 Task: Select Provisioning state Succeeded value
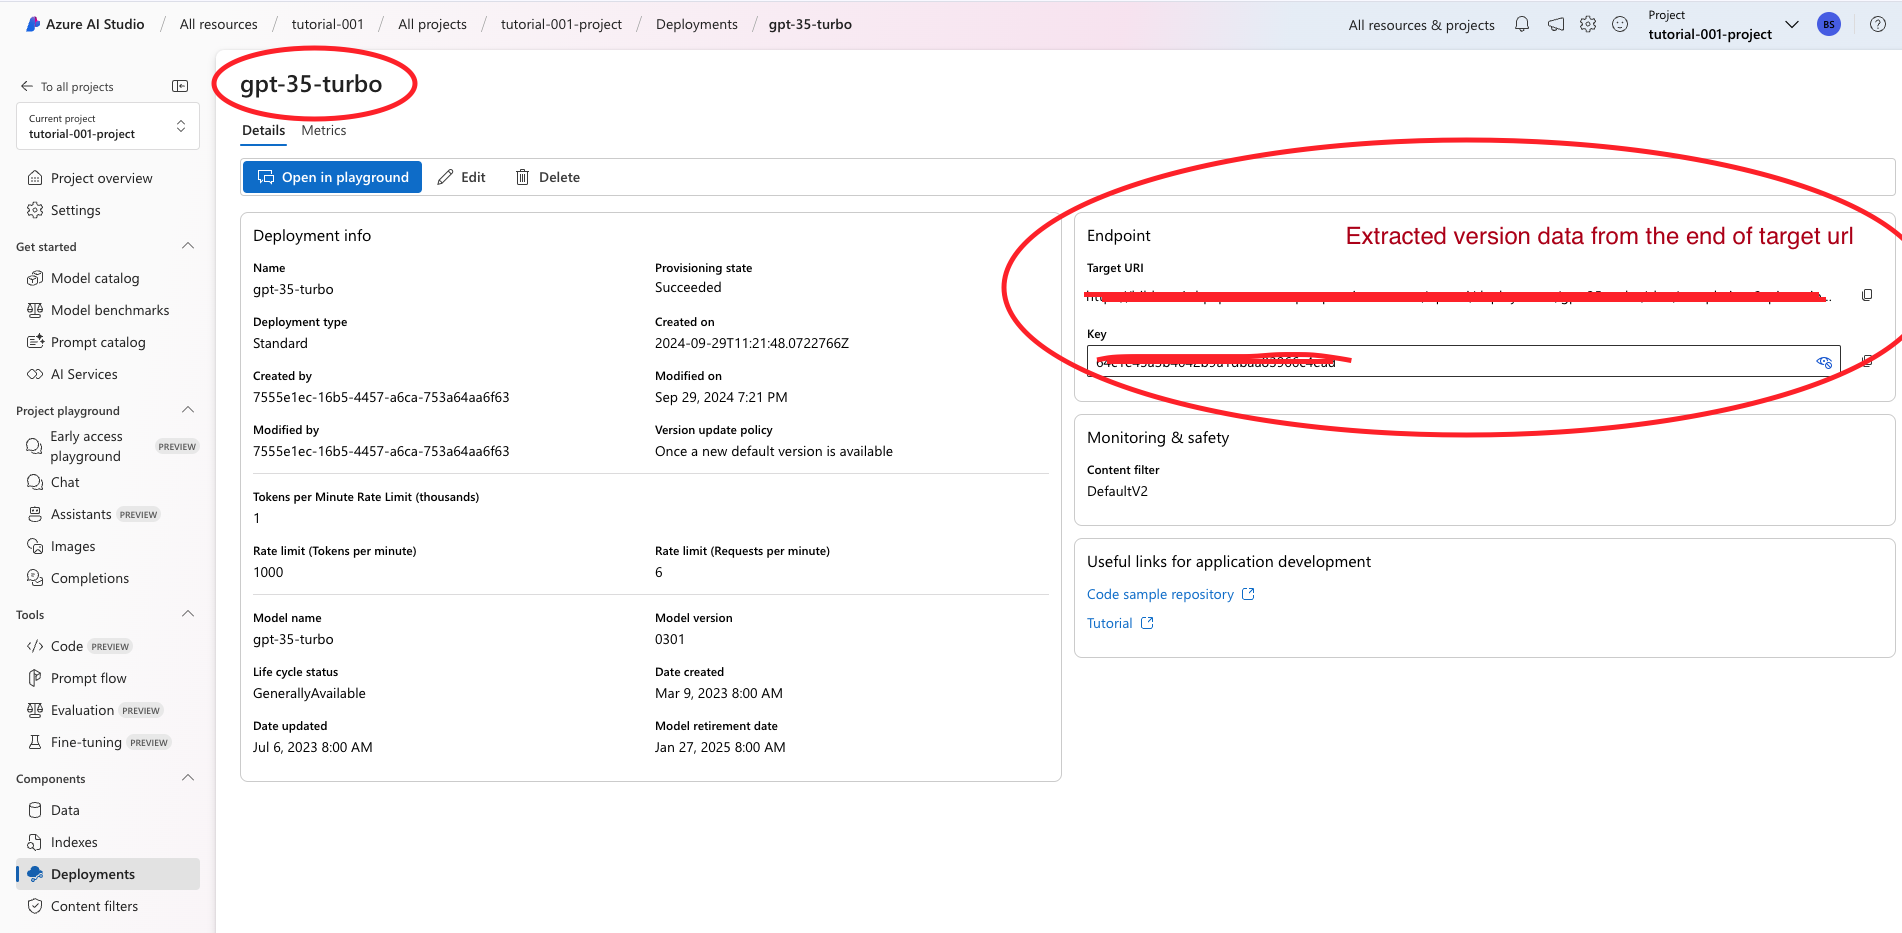[x=688, y=287]
